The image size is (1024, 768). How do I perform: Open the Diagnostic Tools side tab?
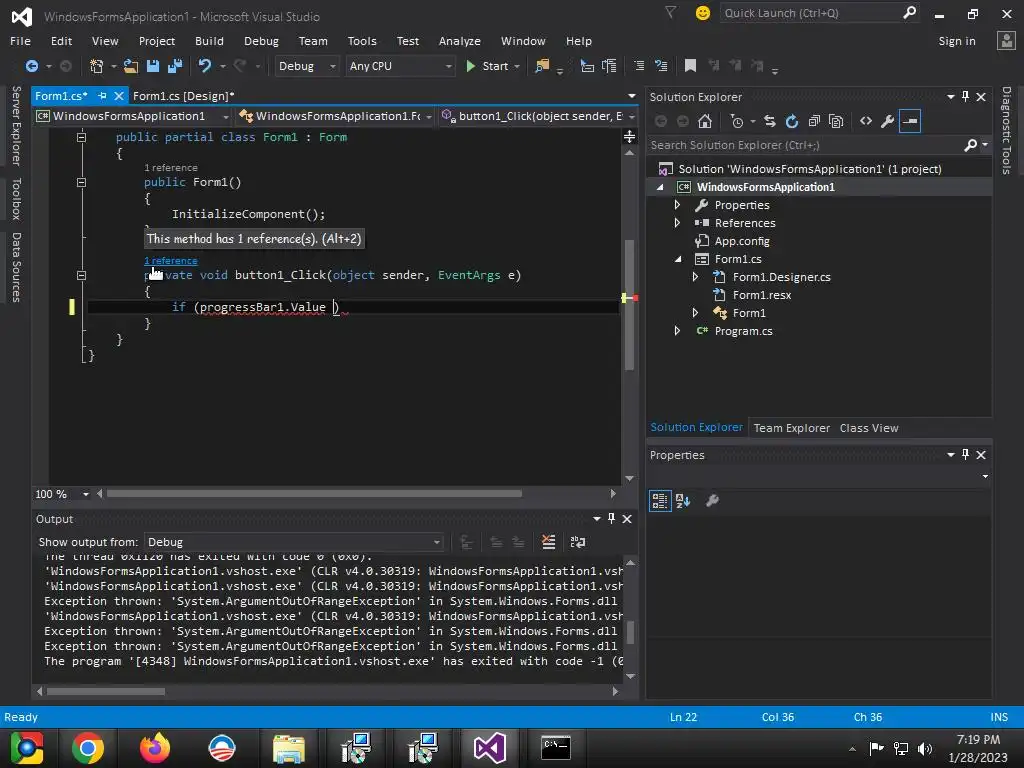coord(1006,131)
